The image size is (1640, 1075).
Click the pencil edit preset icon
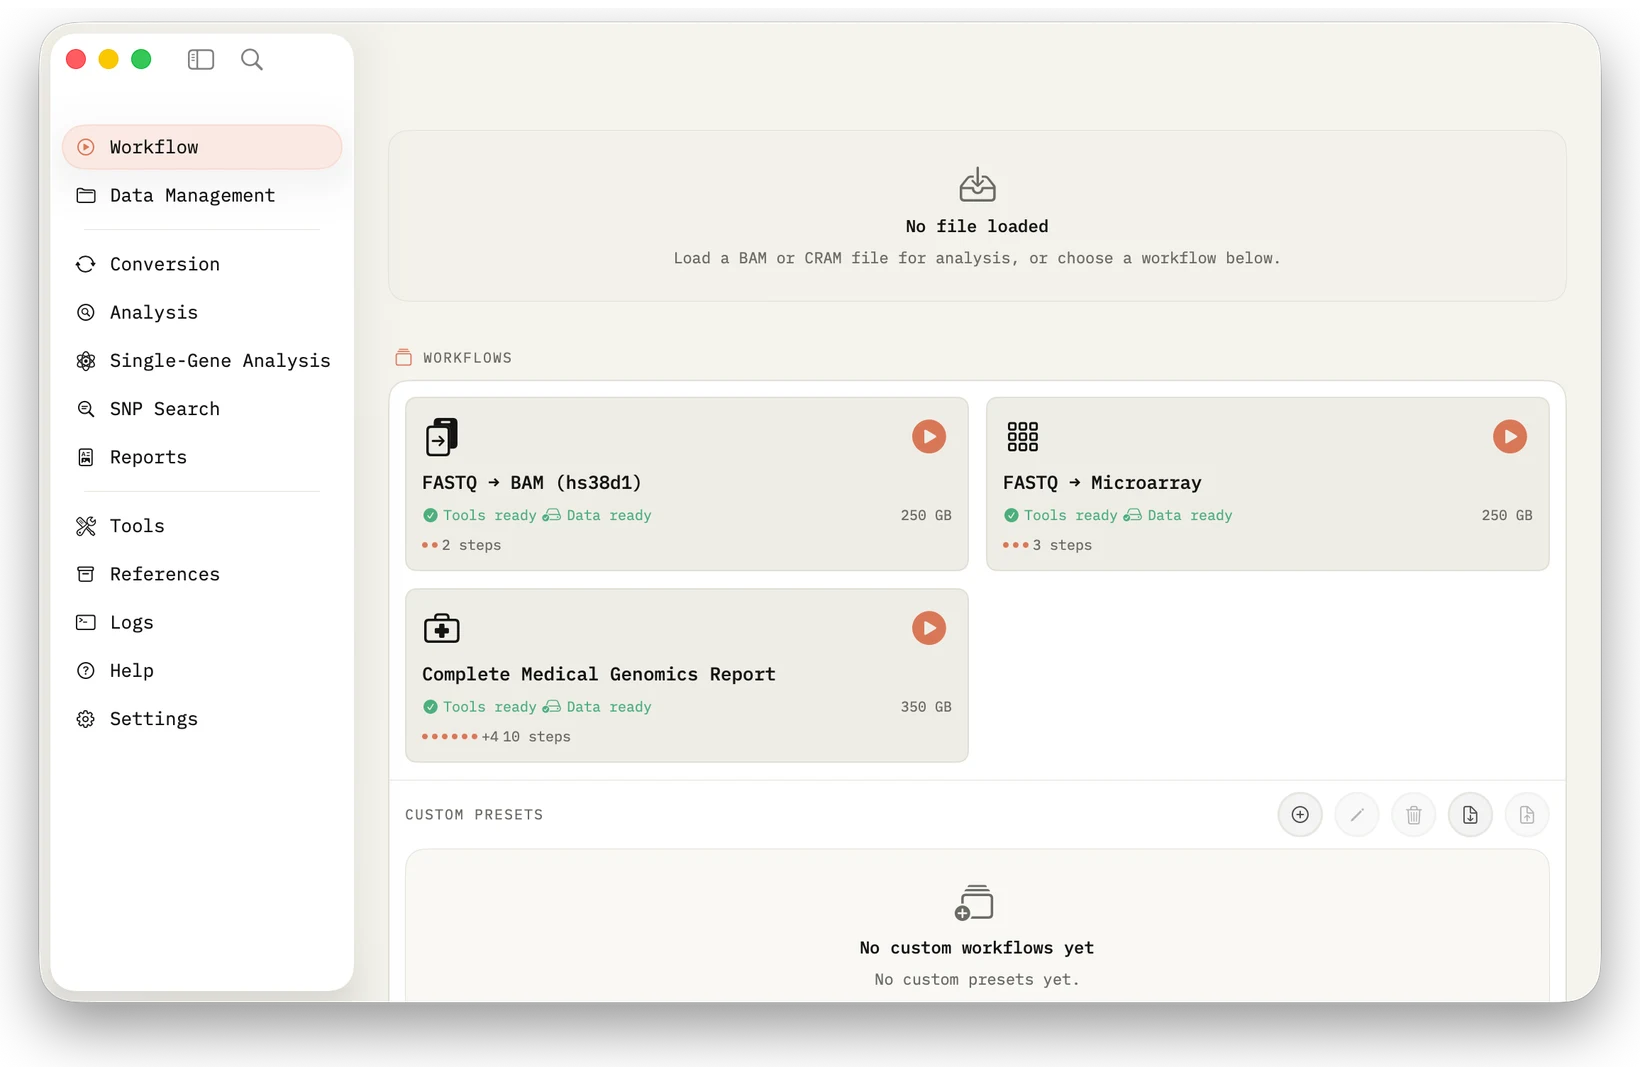click(1357, 815)
